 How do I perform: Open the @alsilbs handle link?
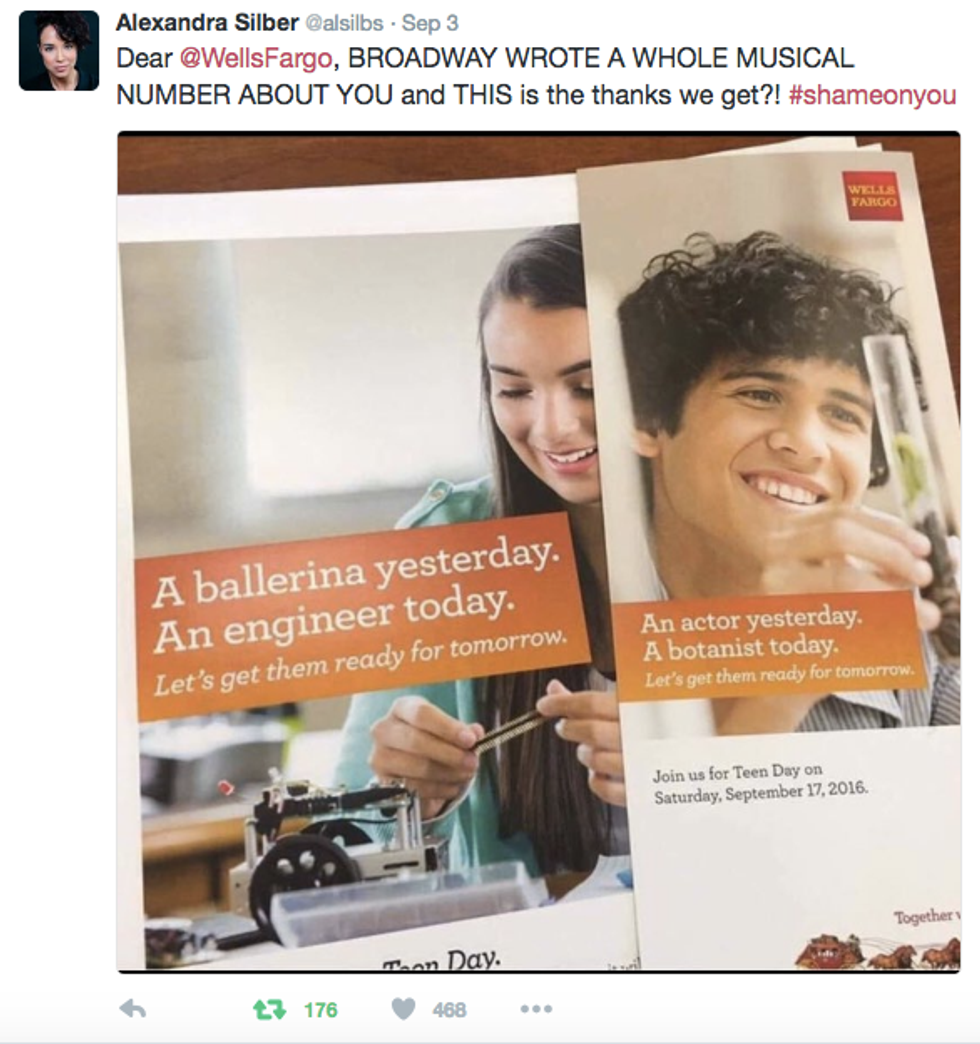point(344,23)
